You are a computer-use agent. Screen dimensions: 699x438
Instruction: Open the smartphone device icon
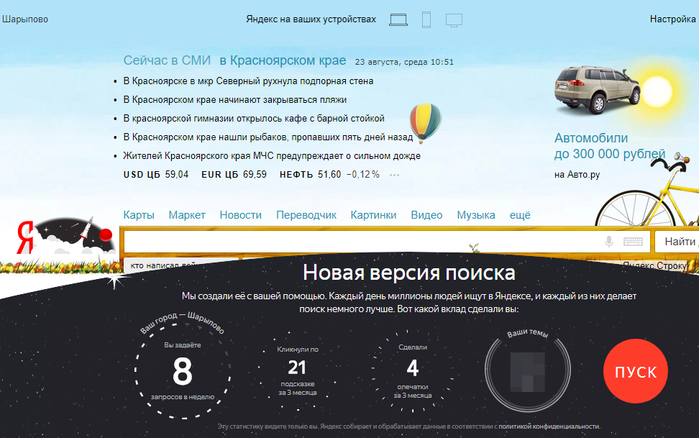[427, 20]
